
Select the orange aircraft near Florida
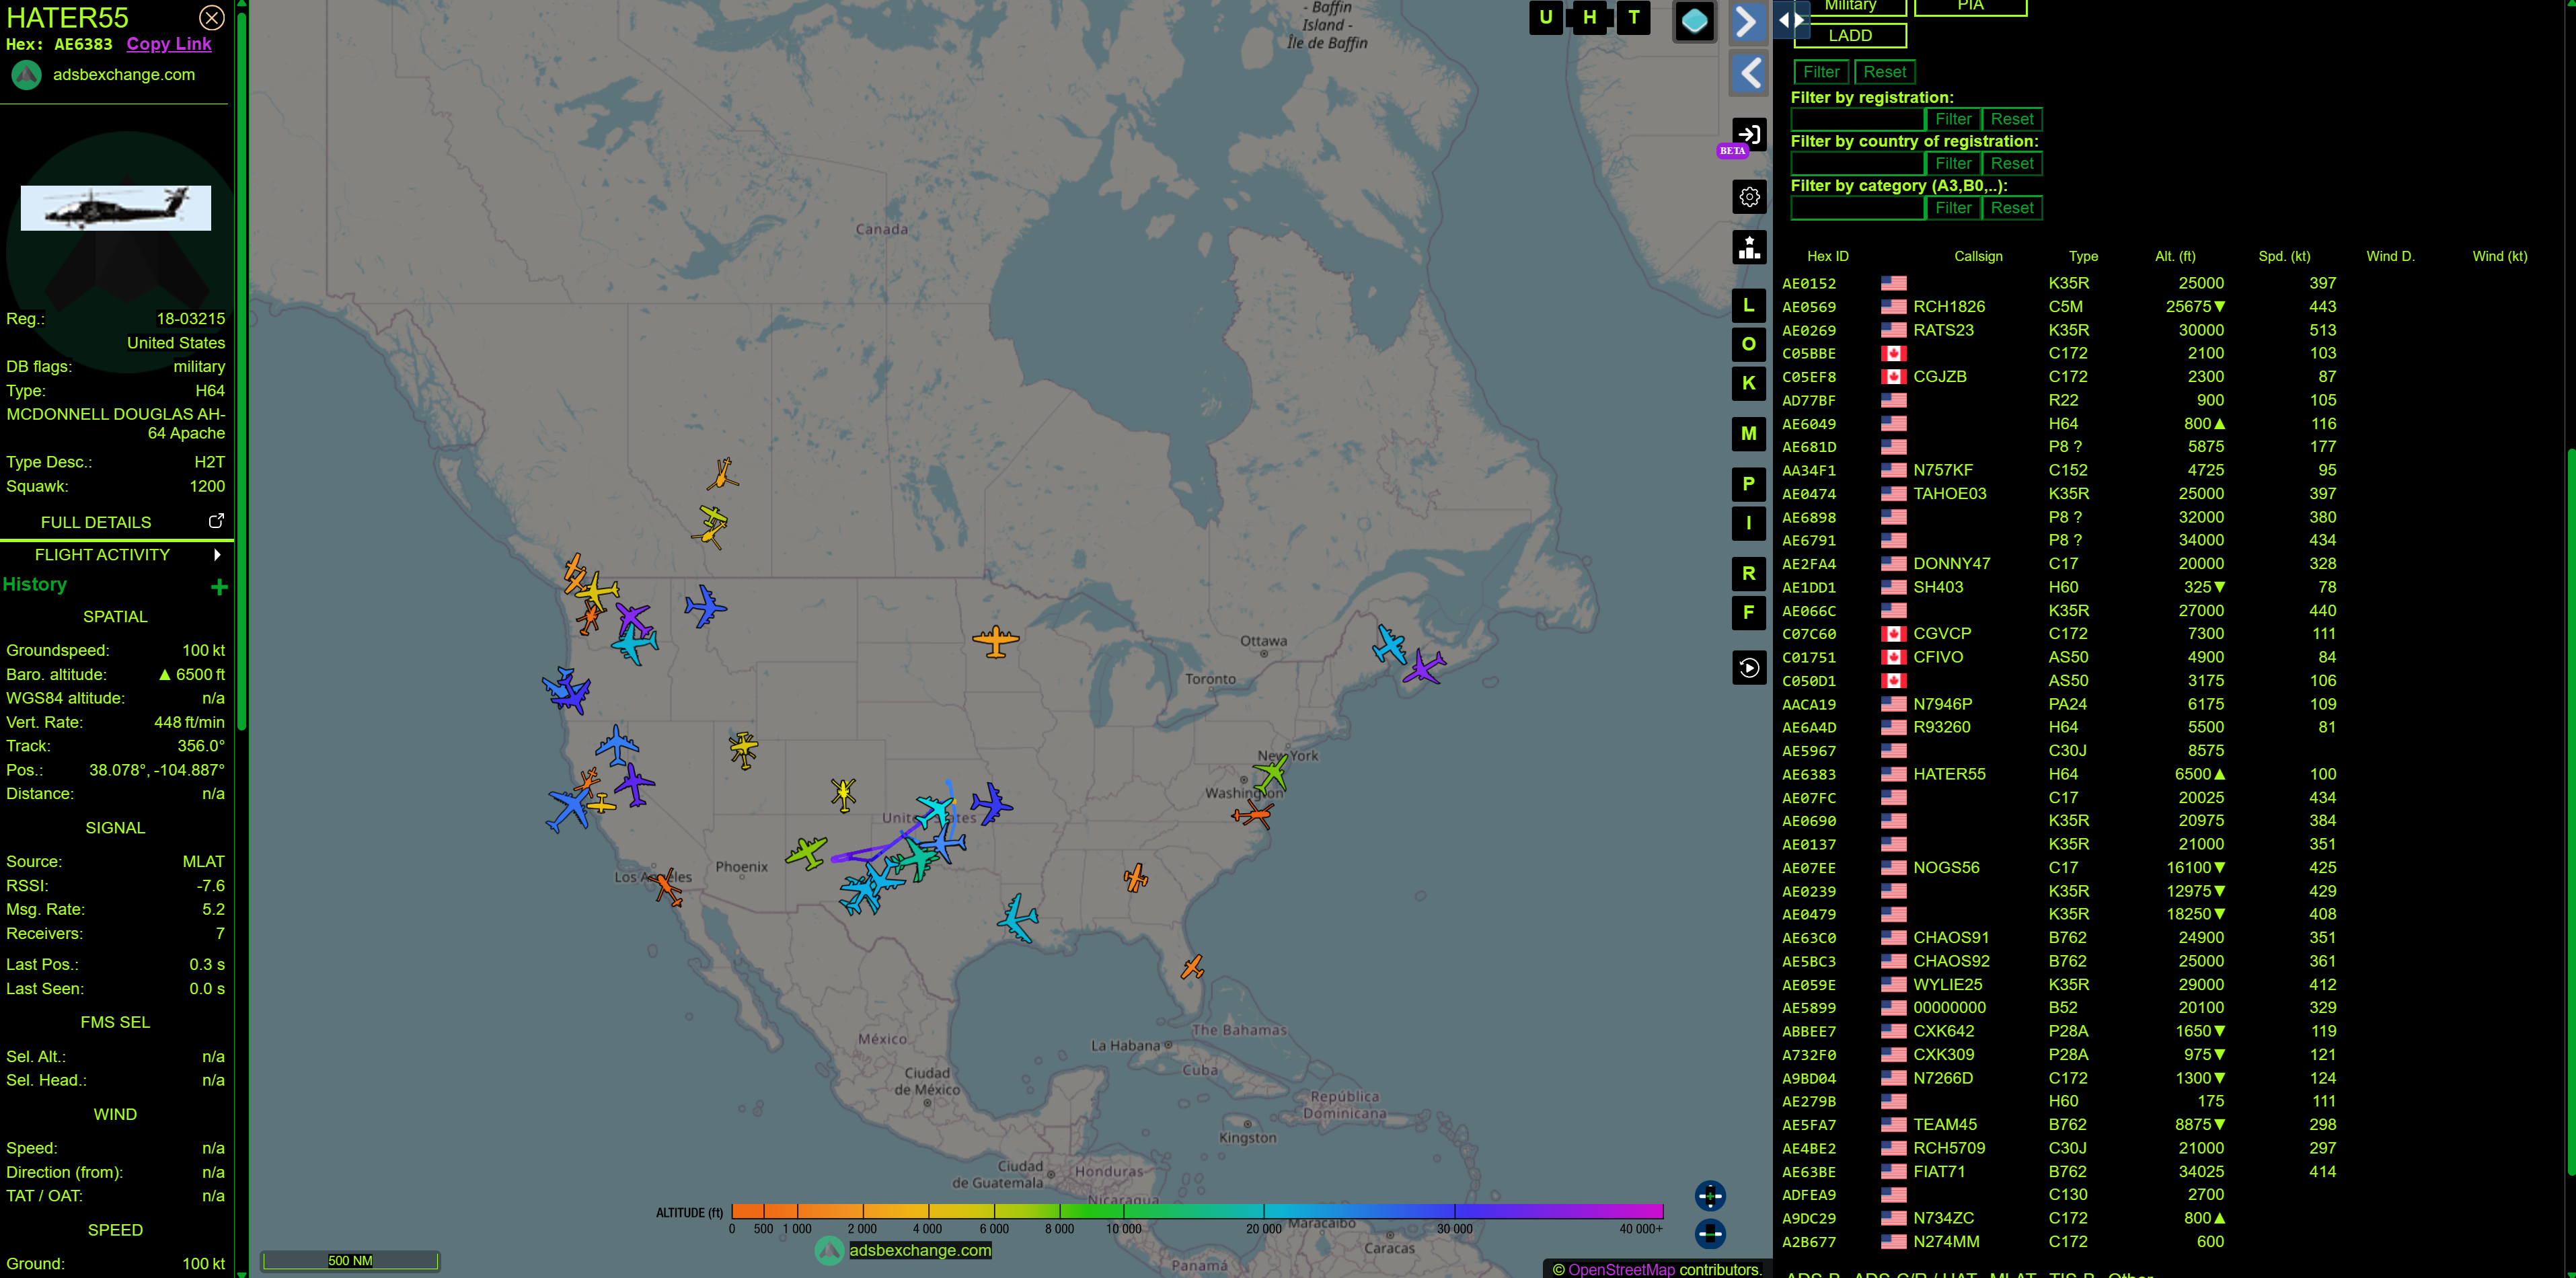coord(1191,966)
